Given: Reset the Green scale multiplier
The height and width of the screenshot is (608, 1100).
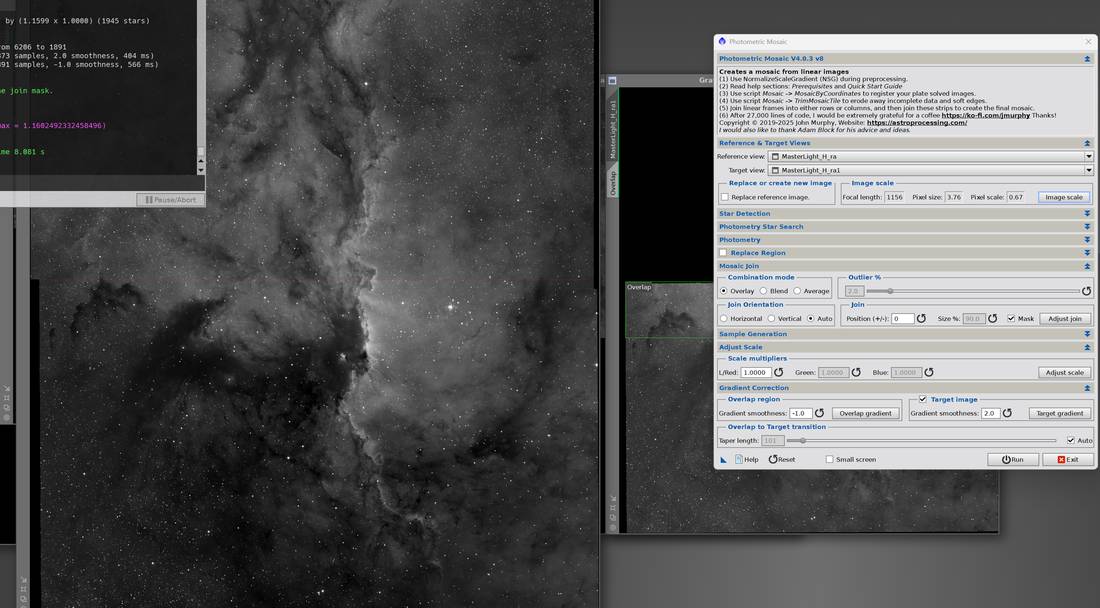Looking at the screenshot, I should [856, 372].
